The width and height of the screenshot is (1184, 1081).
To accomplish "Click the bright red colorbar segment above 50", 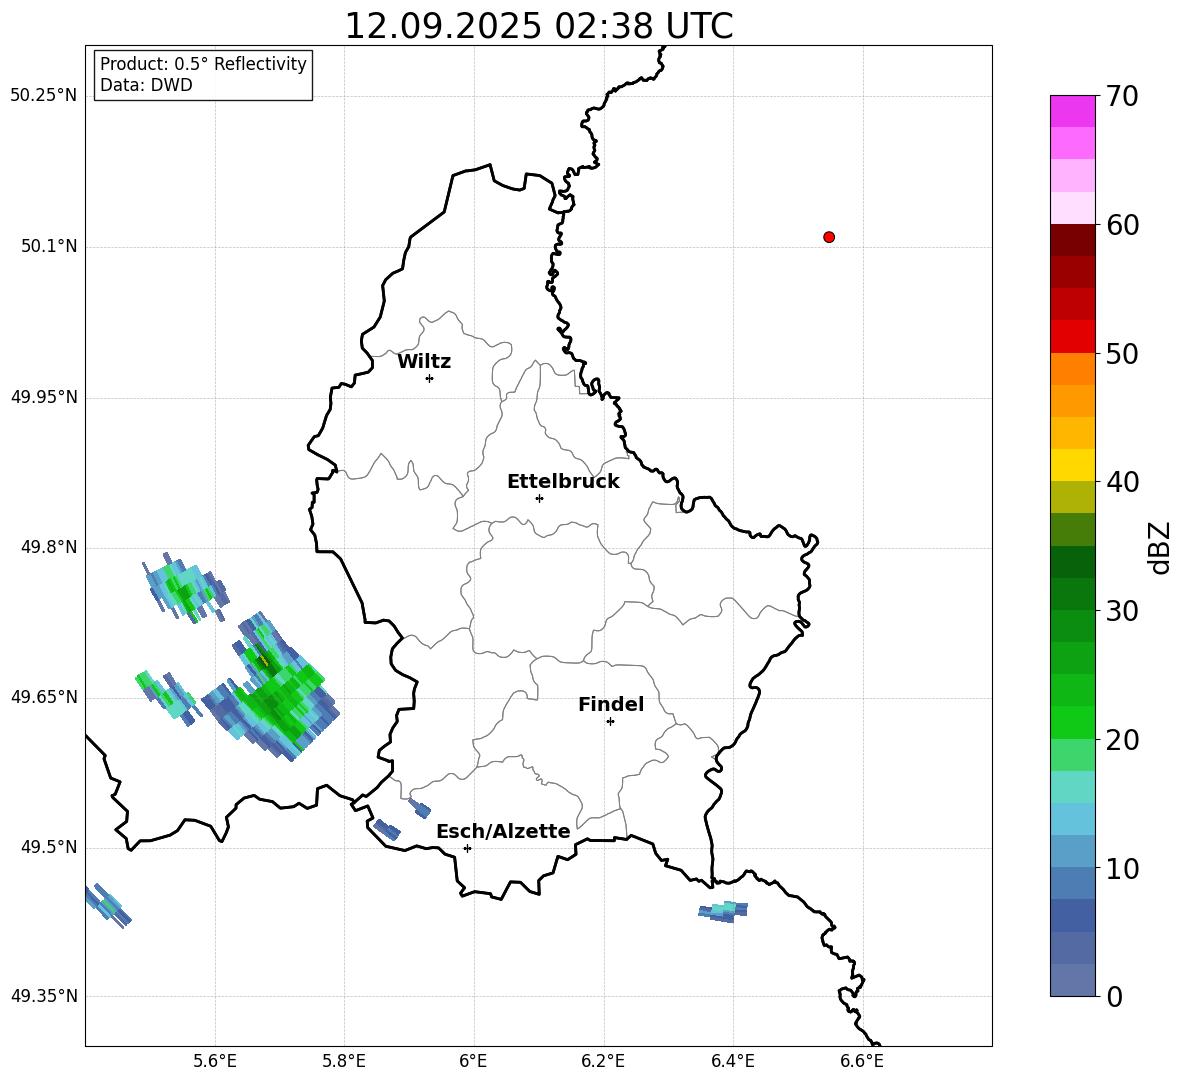I will coord(1072,337).
